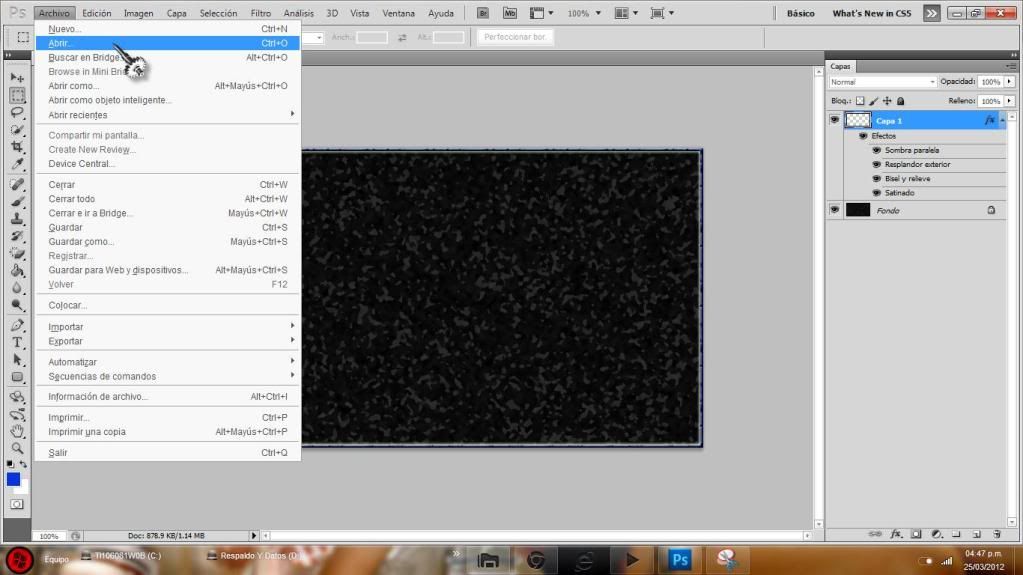The image size is (1023, 575).
Task: Select the Dodge tool
Action: 17,305
